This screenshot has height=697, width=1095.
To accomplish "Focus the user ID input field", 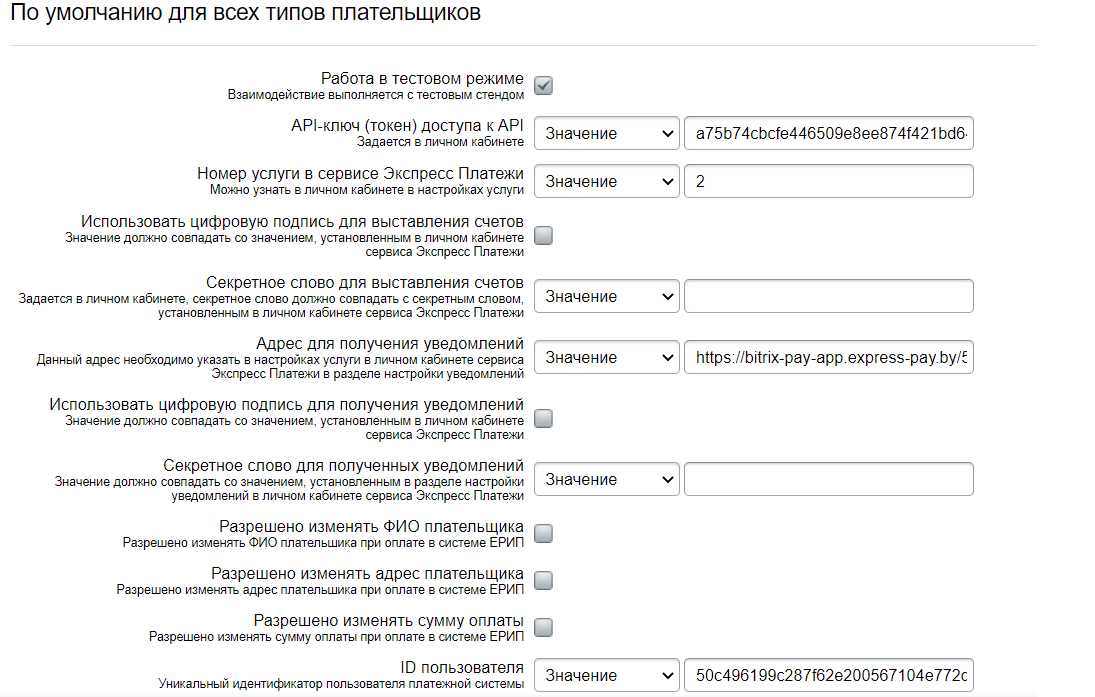I will [x=828, y=675].
